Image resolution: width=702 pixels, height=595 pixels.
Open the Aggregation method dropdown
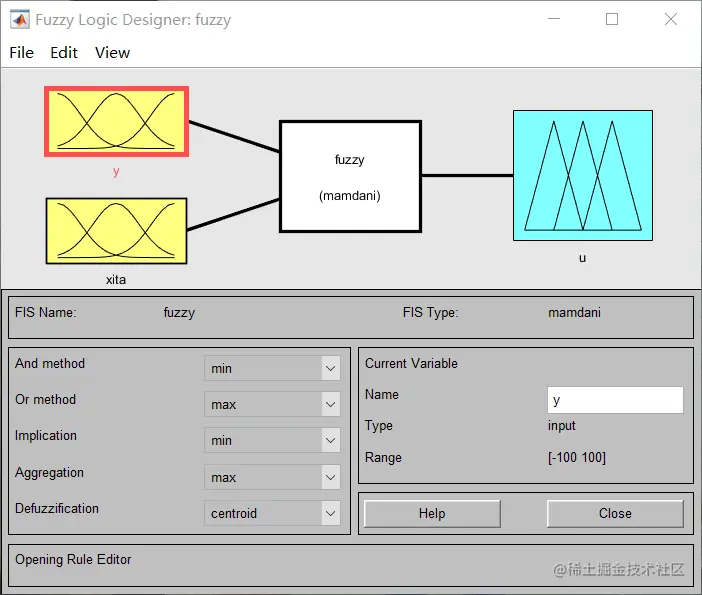[x=272, y=477]
